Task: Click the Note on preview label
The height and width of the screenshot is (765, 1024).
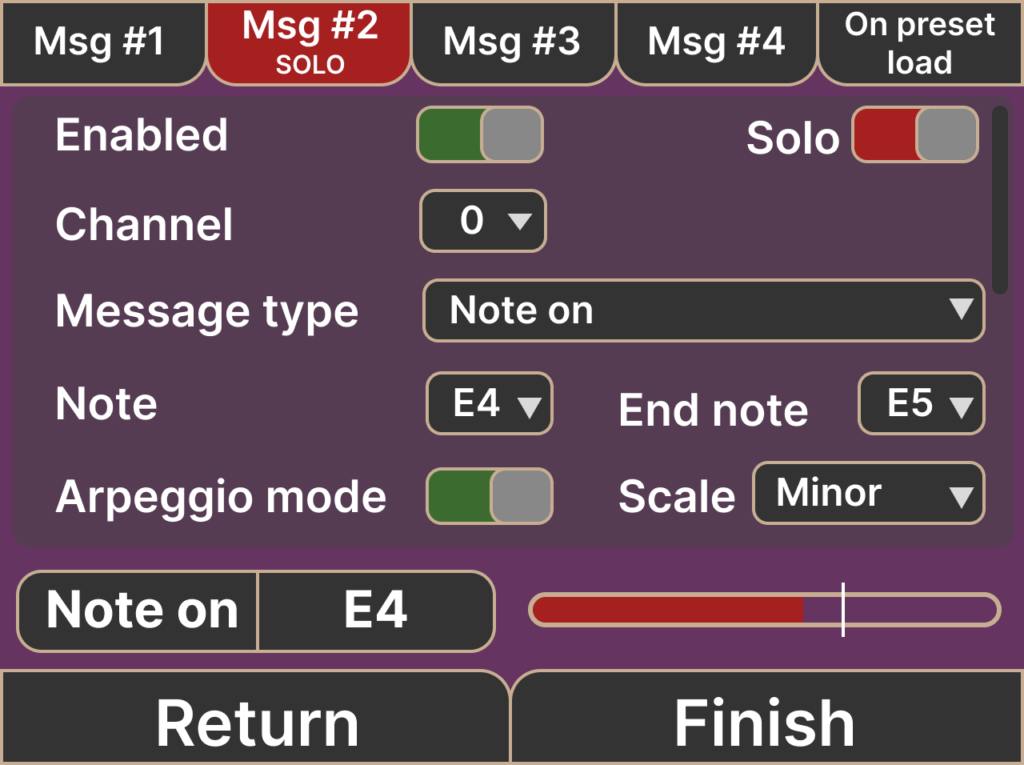Action: 140,611
